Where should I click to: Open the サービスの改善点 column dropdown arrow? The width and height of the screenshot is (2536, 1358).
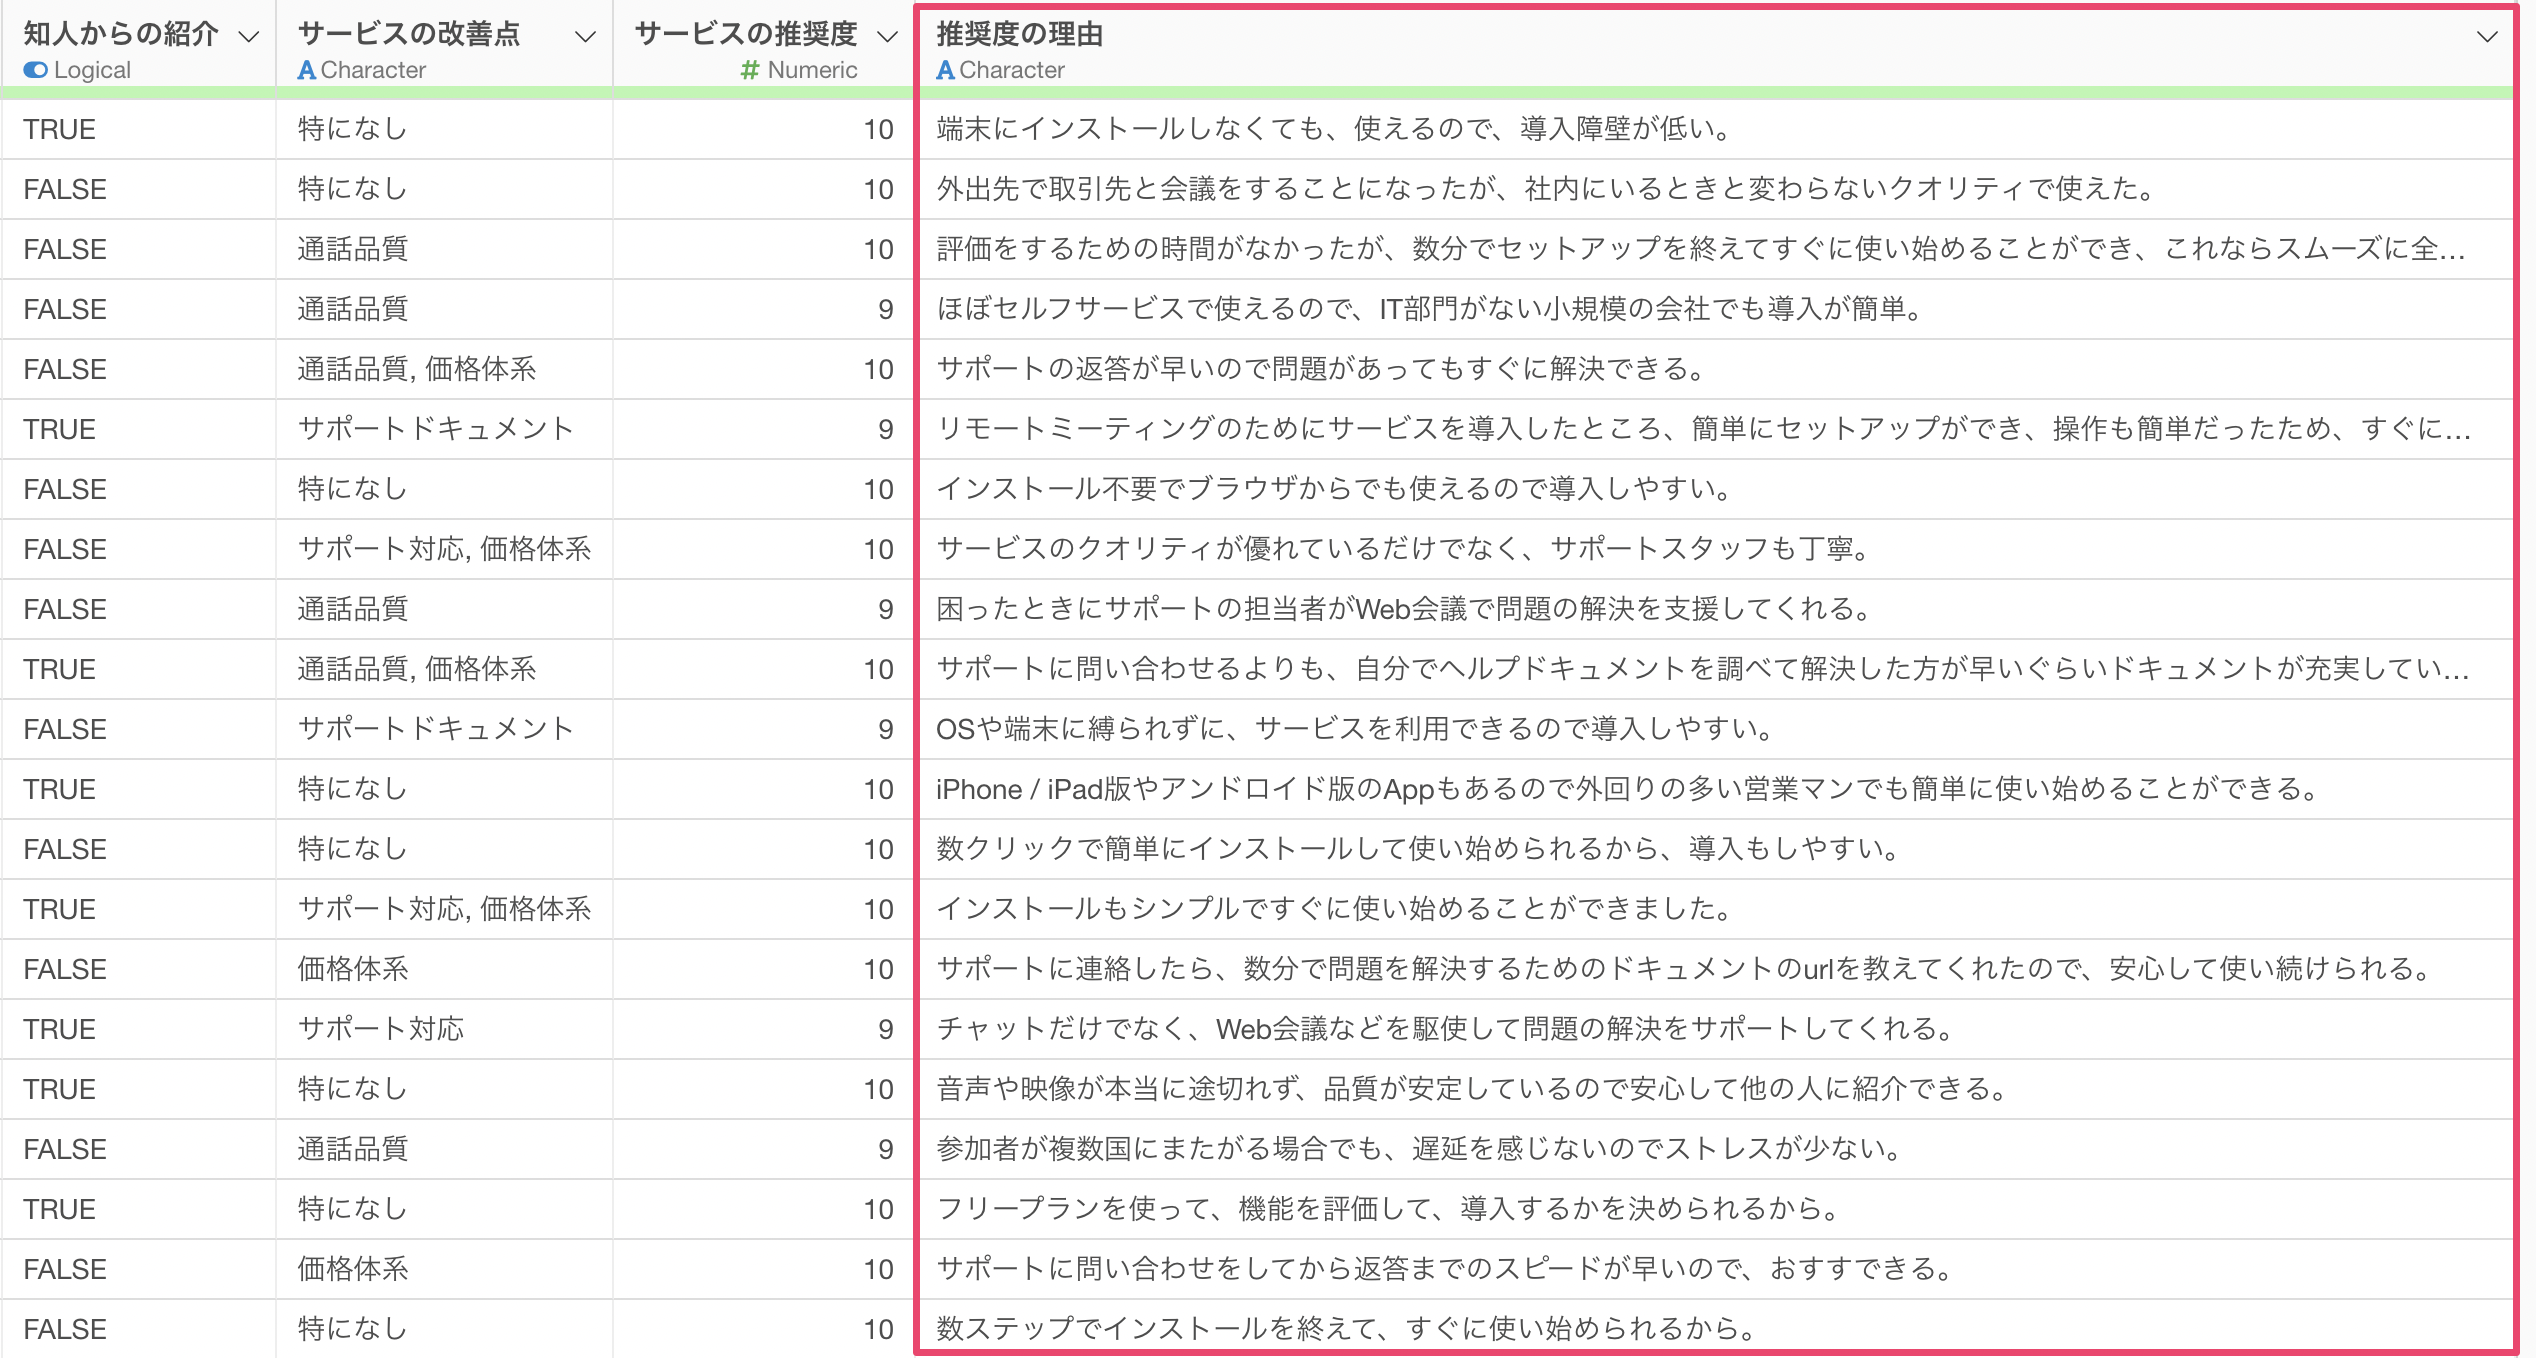[586, 37]
